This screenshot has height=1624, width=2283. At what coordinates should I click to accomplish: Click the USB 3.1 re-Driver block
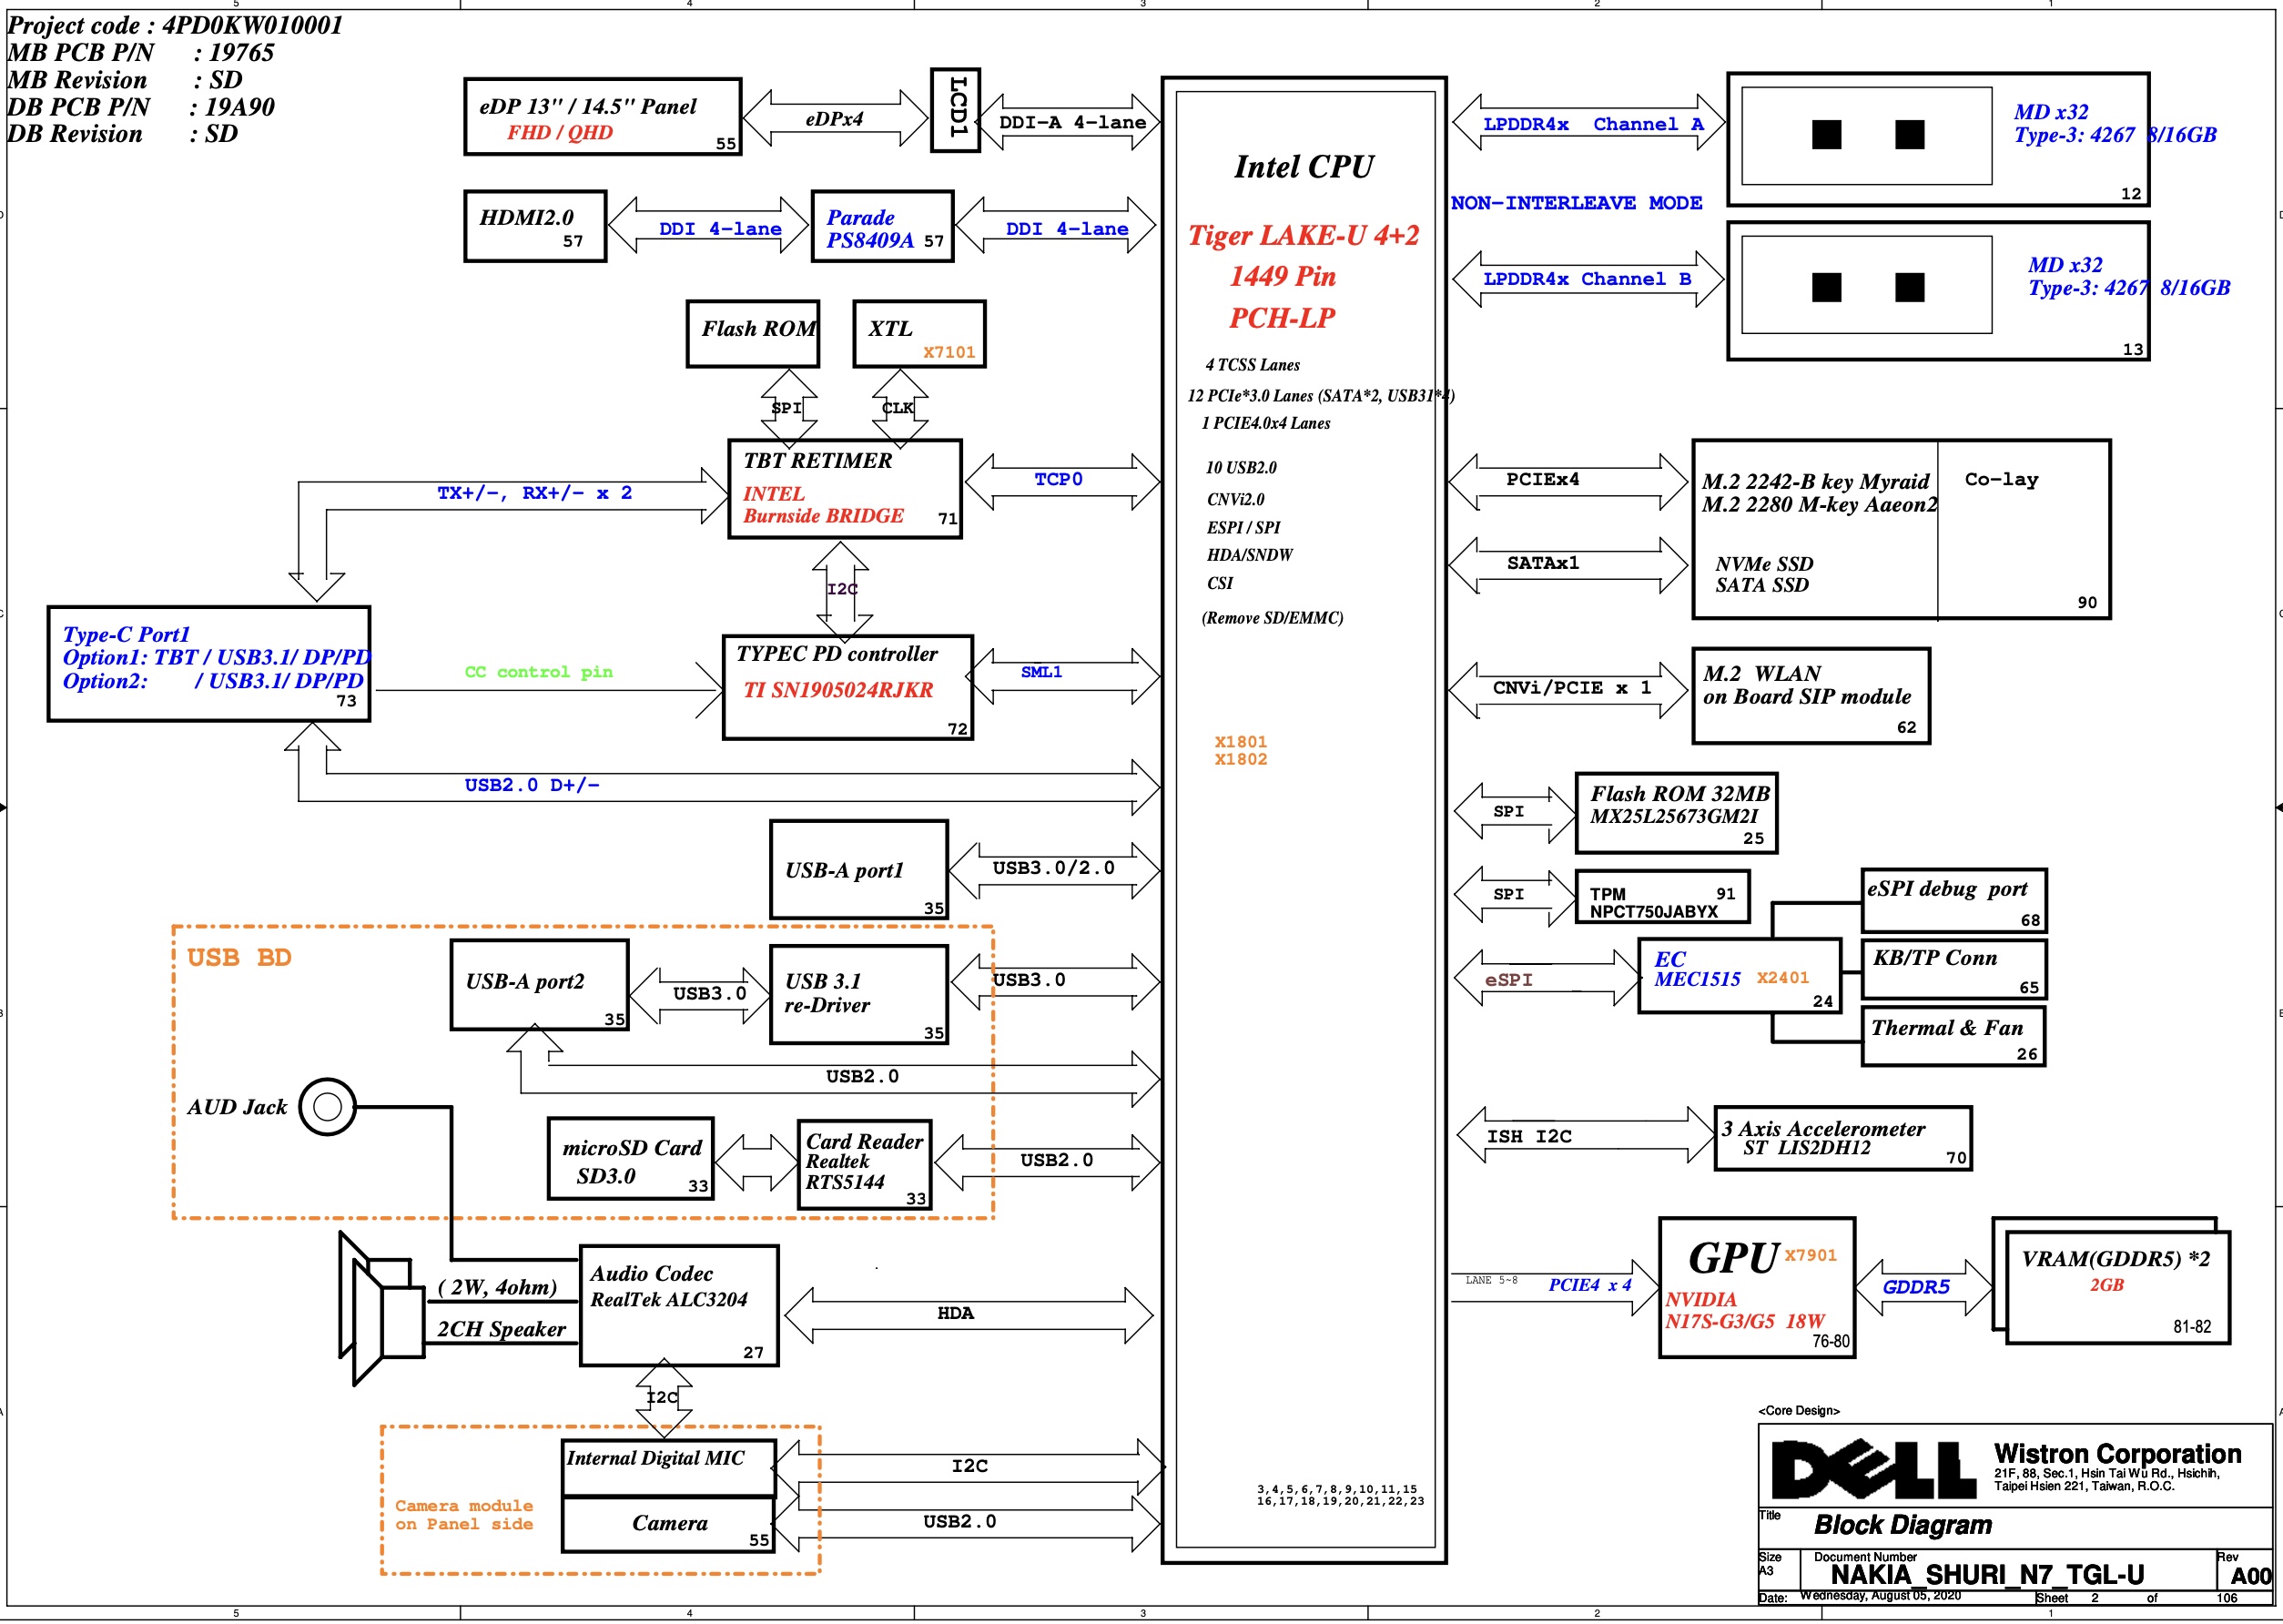858,994
